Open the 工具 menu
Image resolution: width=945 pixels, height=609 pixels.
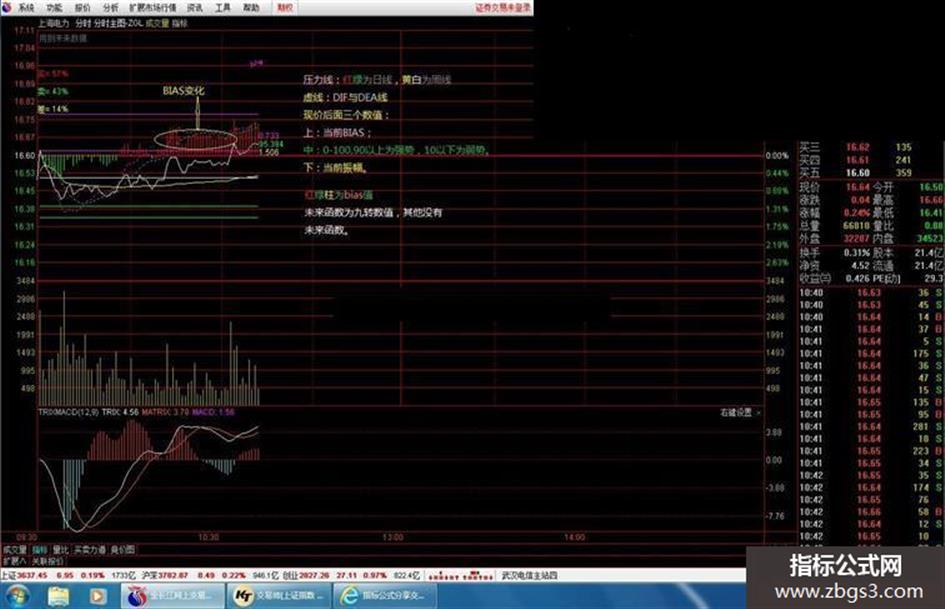[x=223, y=8]
